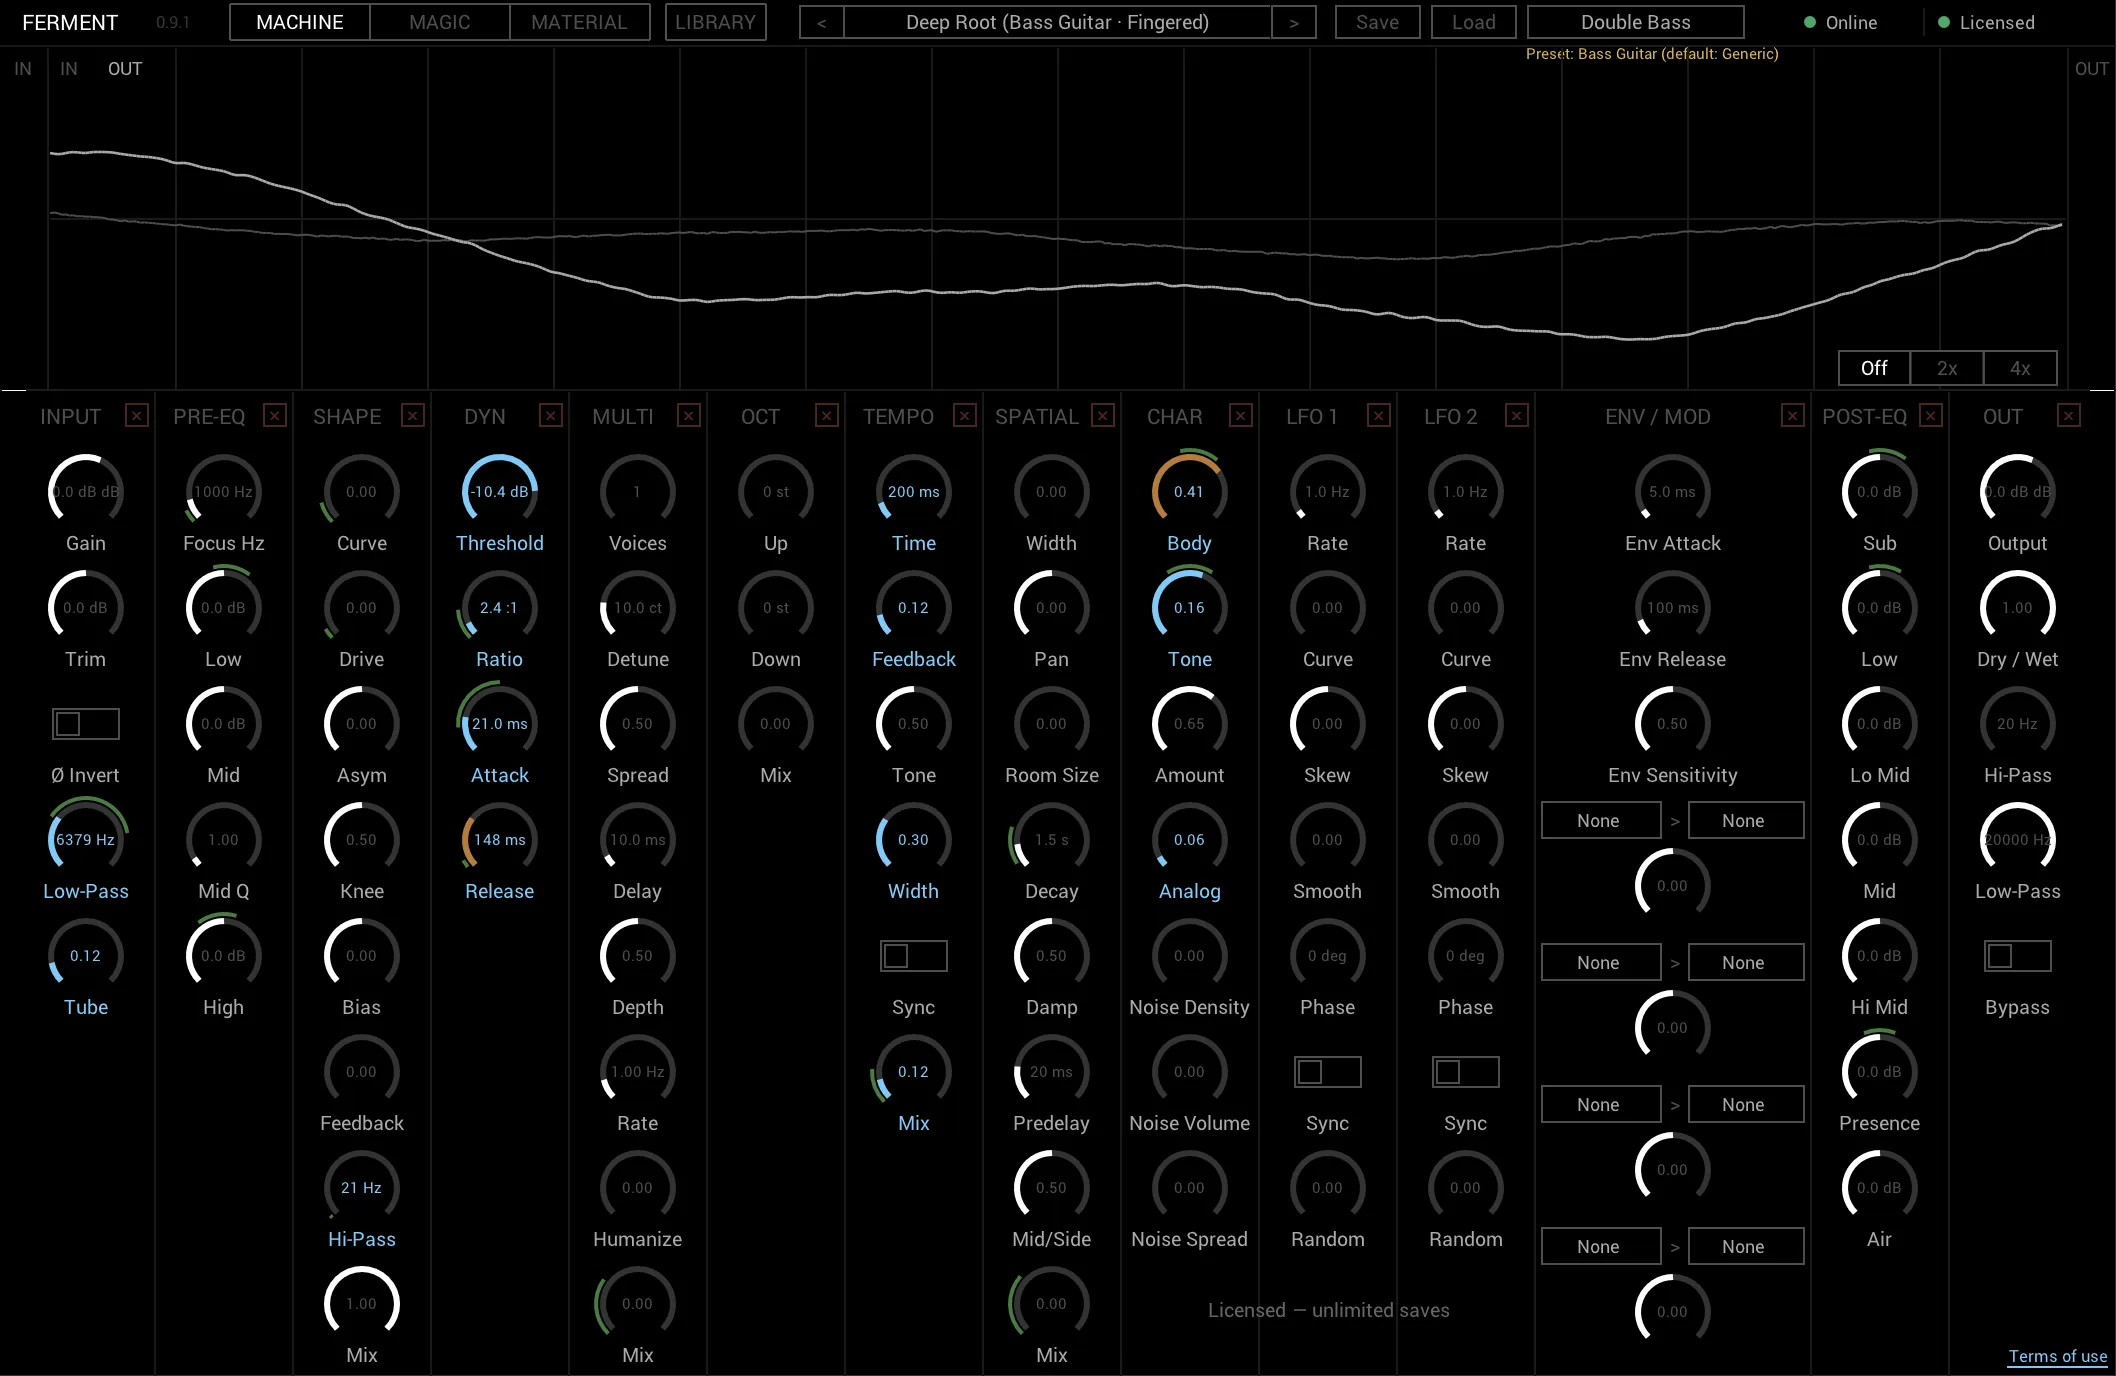Switch to the MAGIC tab

(438, 22)
